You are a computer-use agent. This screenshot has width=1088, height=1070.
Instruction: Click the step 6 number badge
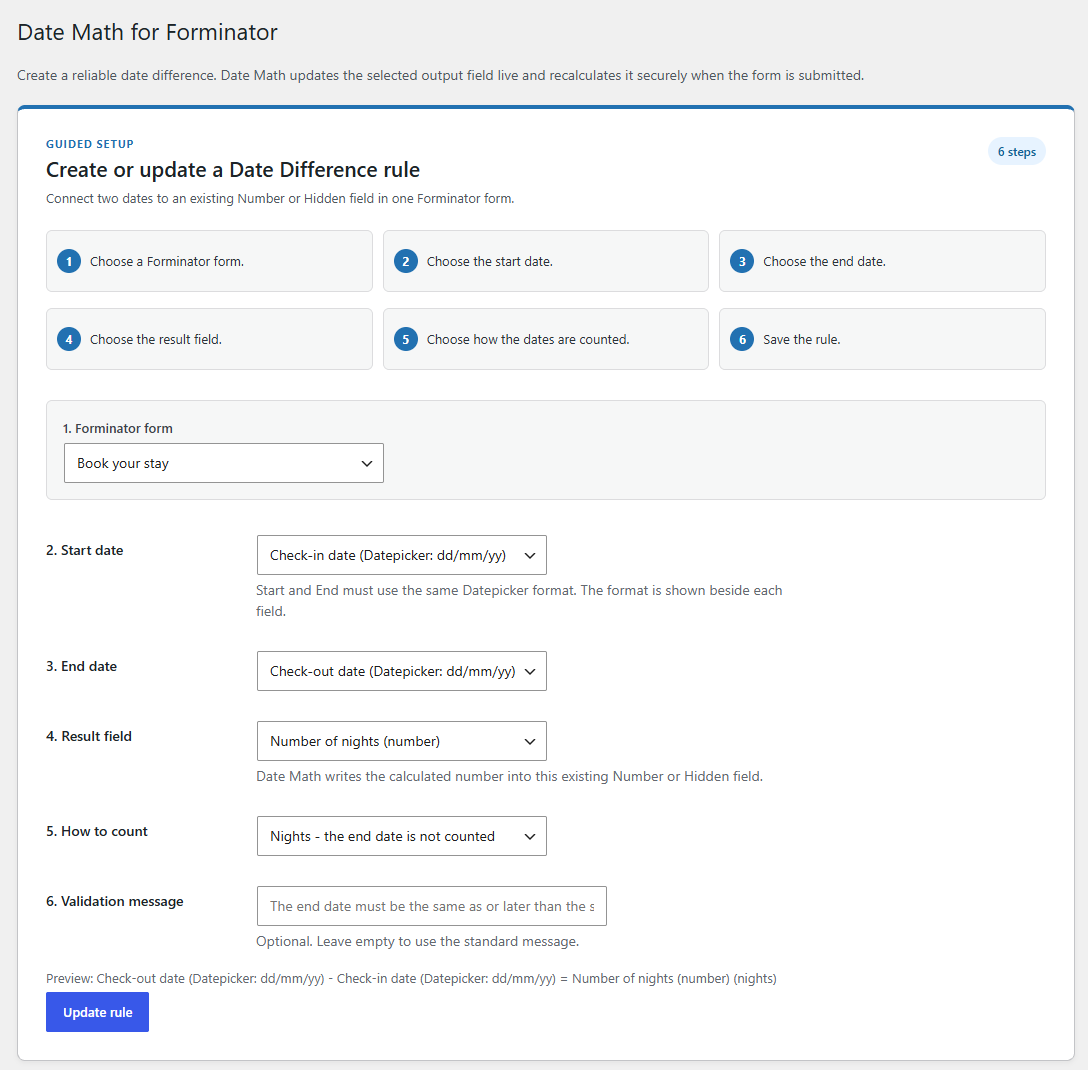742,339
